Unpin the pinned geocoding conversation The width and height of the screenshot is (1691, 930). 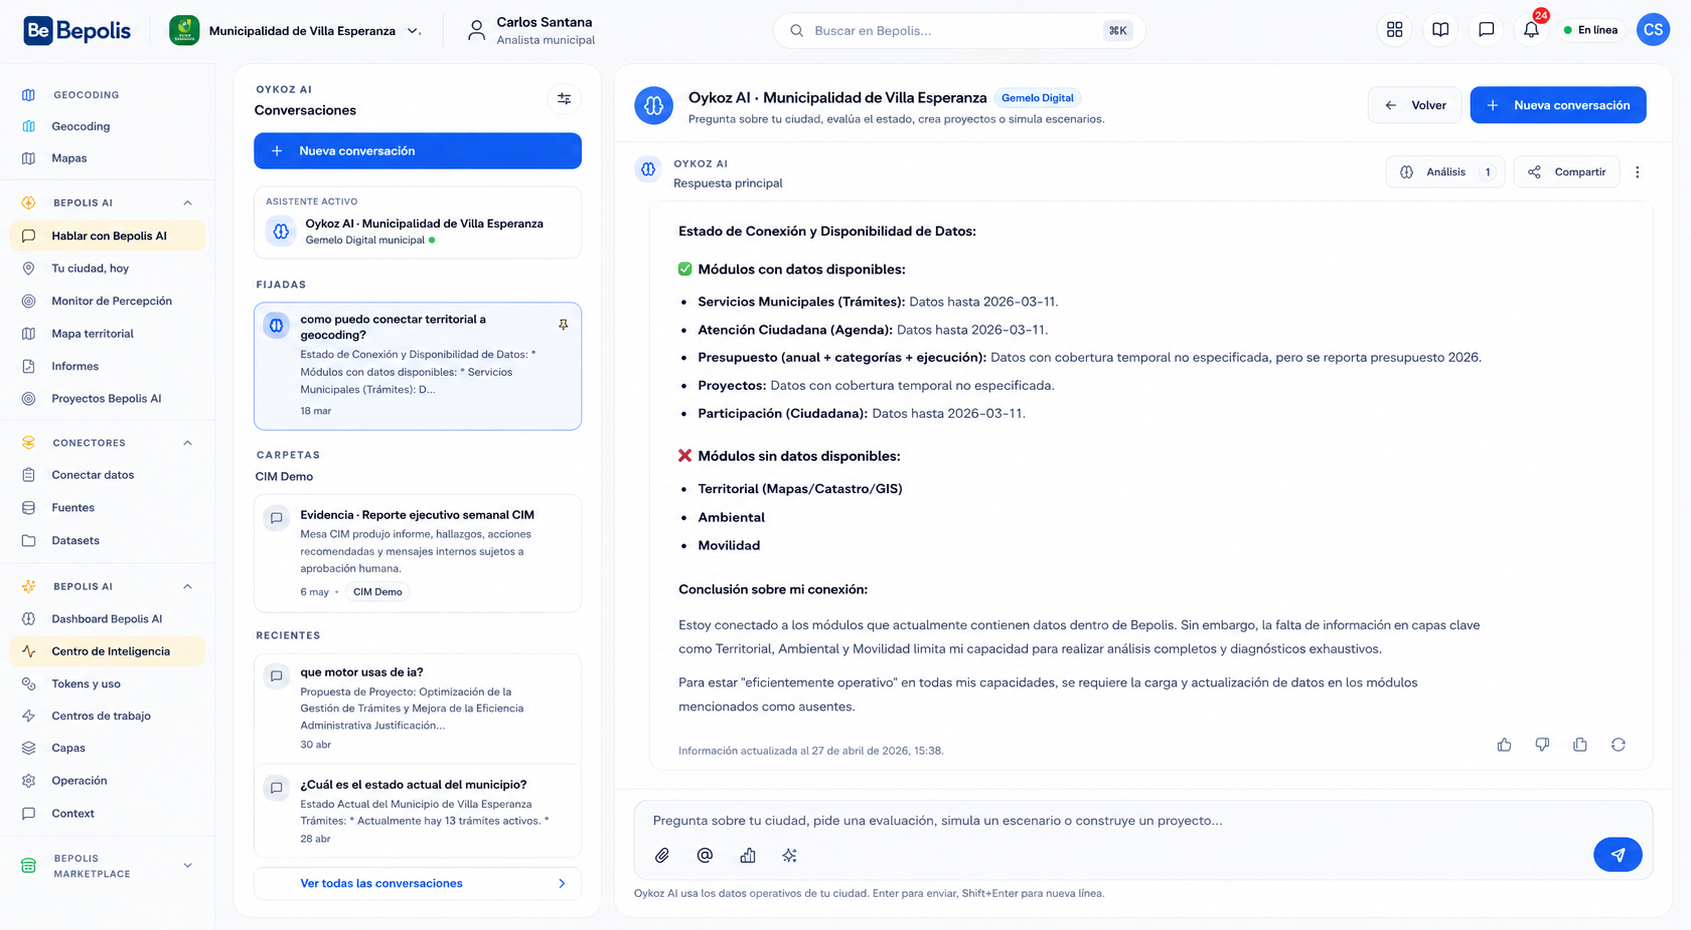point(563,325)
